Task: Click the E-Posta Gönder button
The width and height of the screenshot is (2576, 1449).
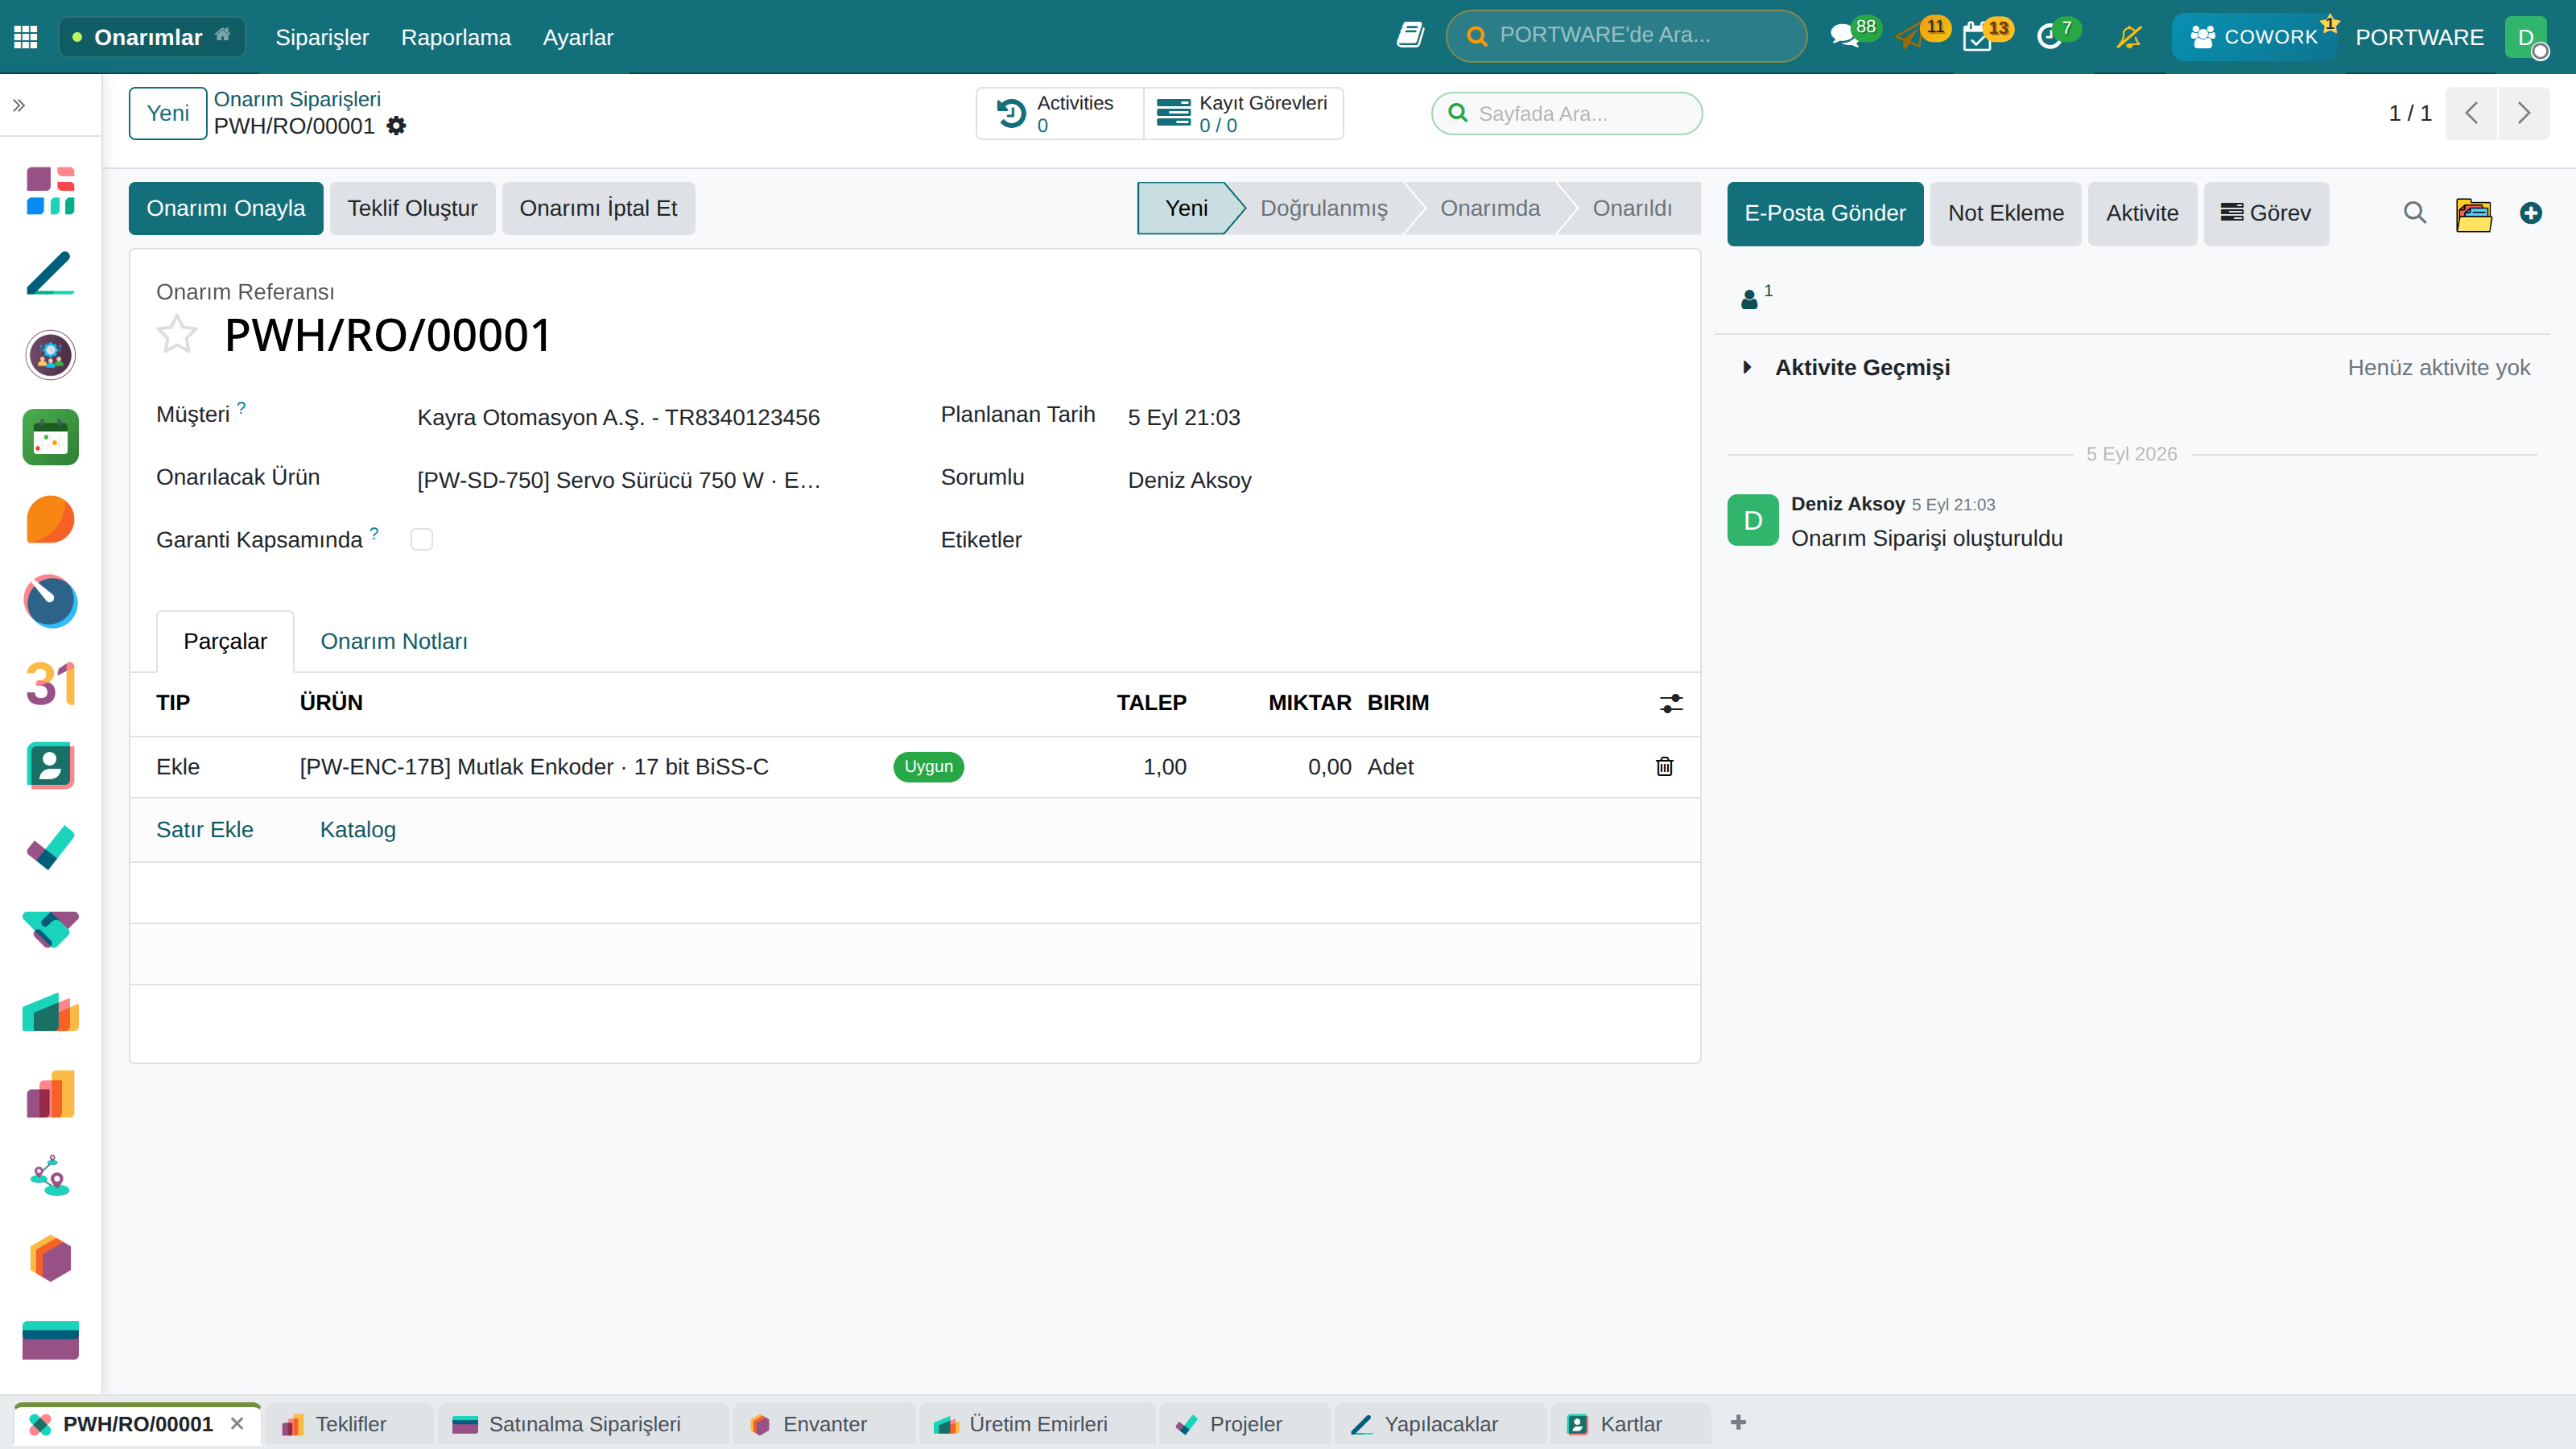Action: [1824, 213]
